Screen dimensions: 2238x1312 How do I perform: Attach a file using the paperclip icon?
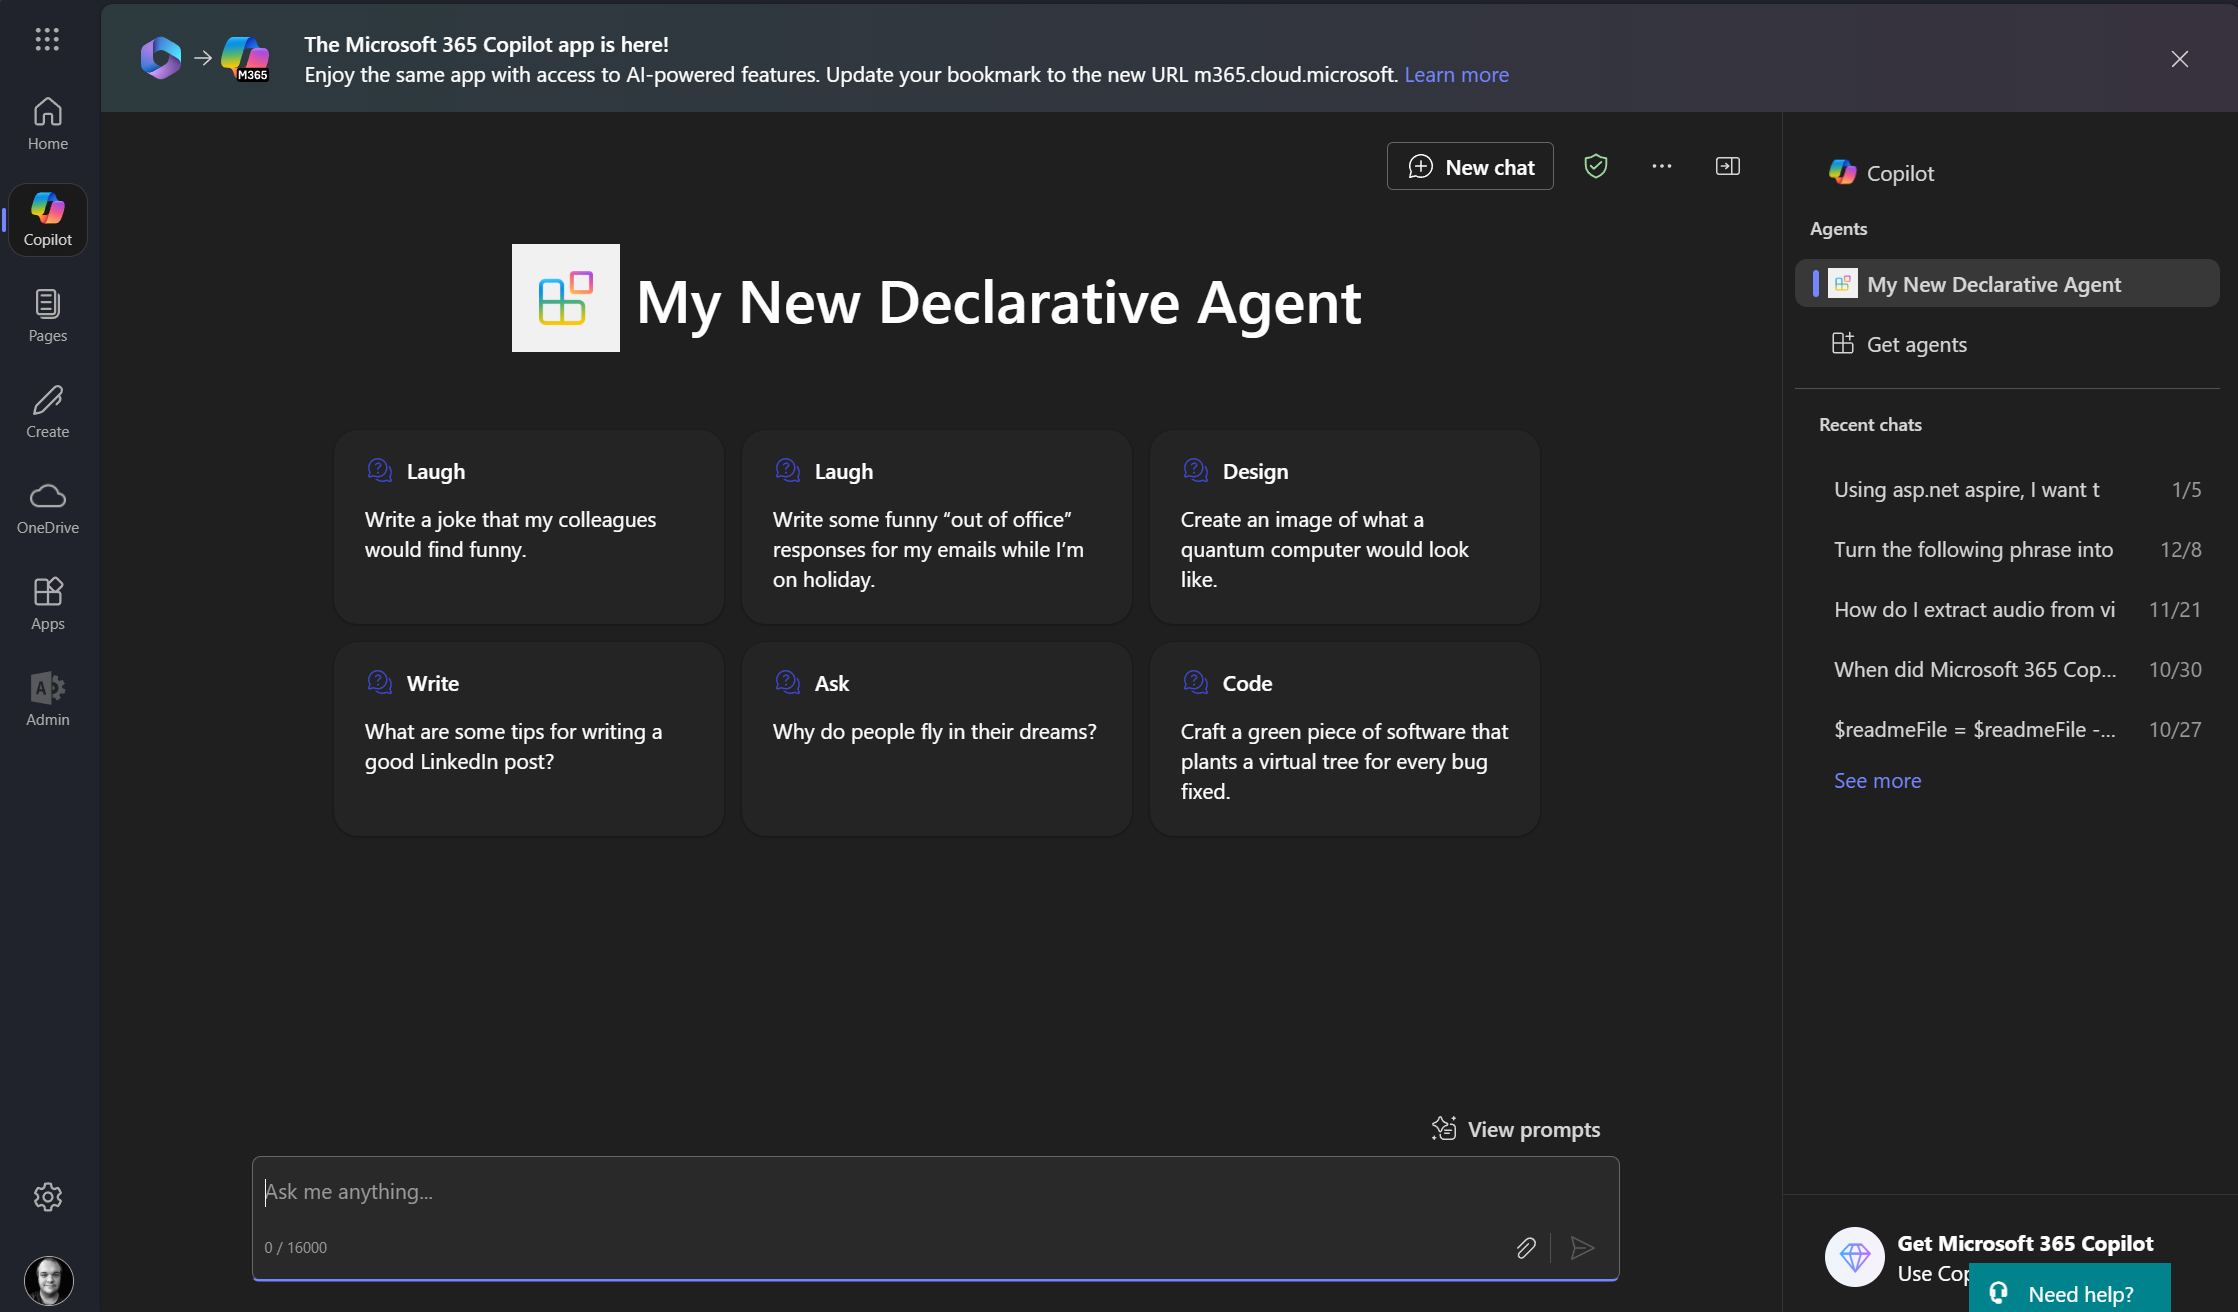[1526, 1247]
